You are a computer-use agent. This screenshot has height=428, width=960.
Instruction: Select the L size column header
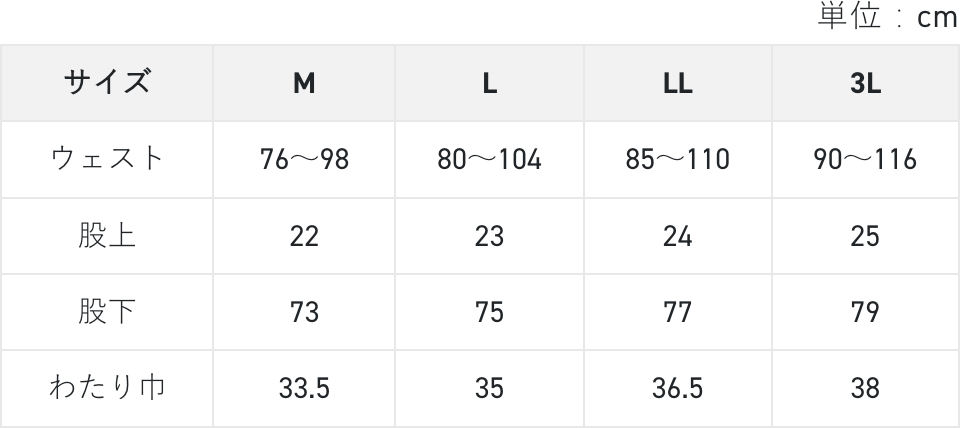click(489, 84)
